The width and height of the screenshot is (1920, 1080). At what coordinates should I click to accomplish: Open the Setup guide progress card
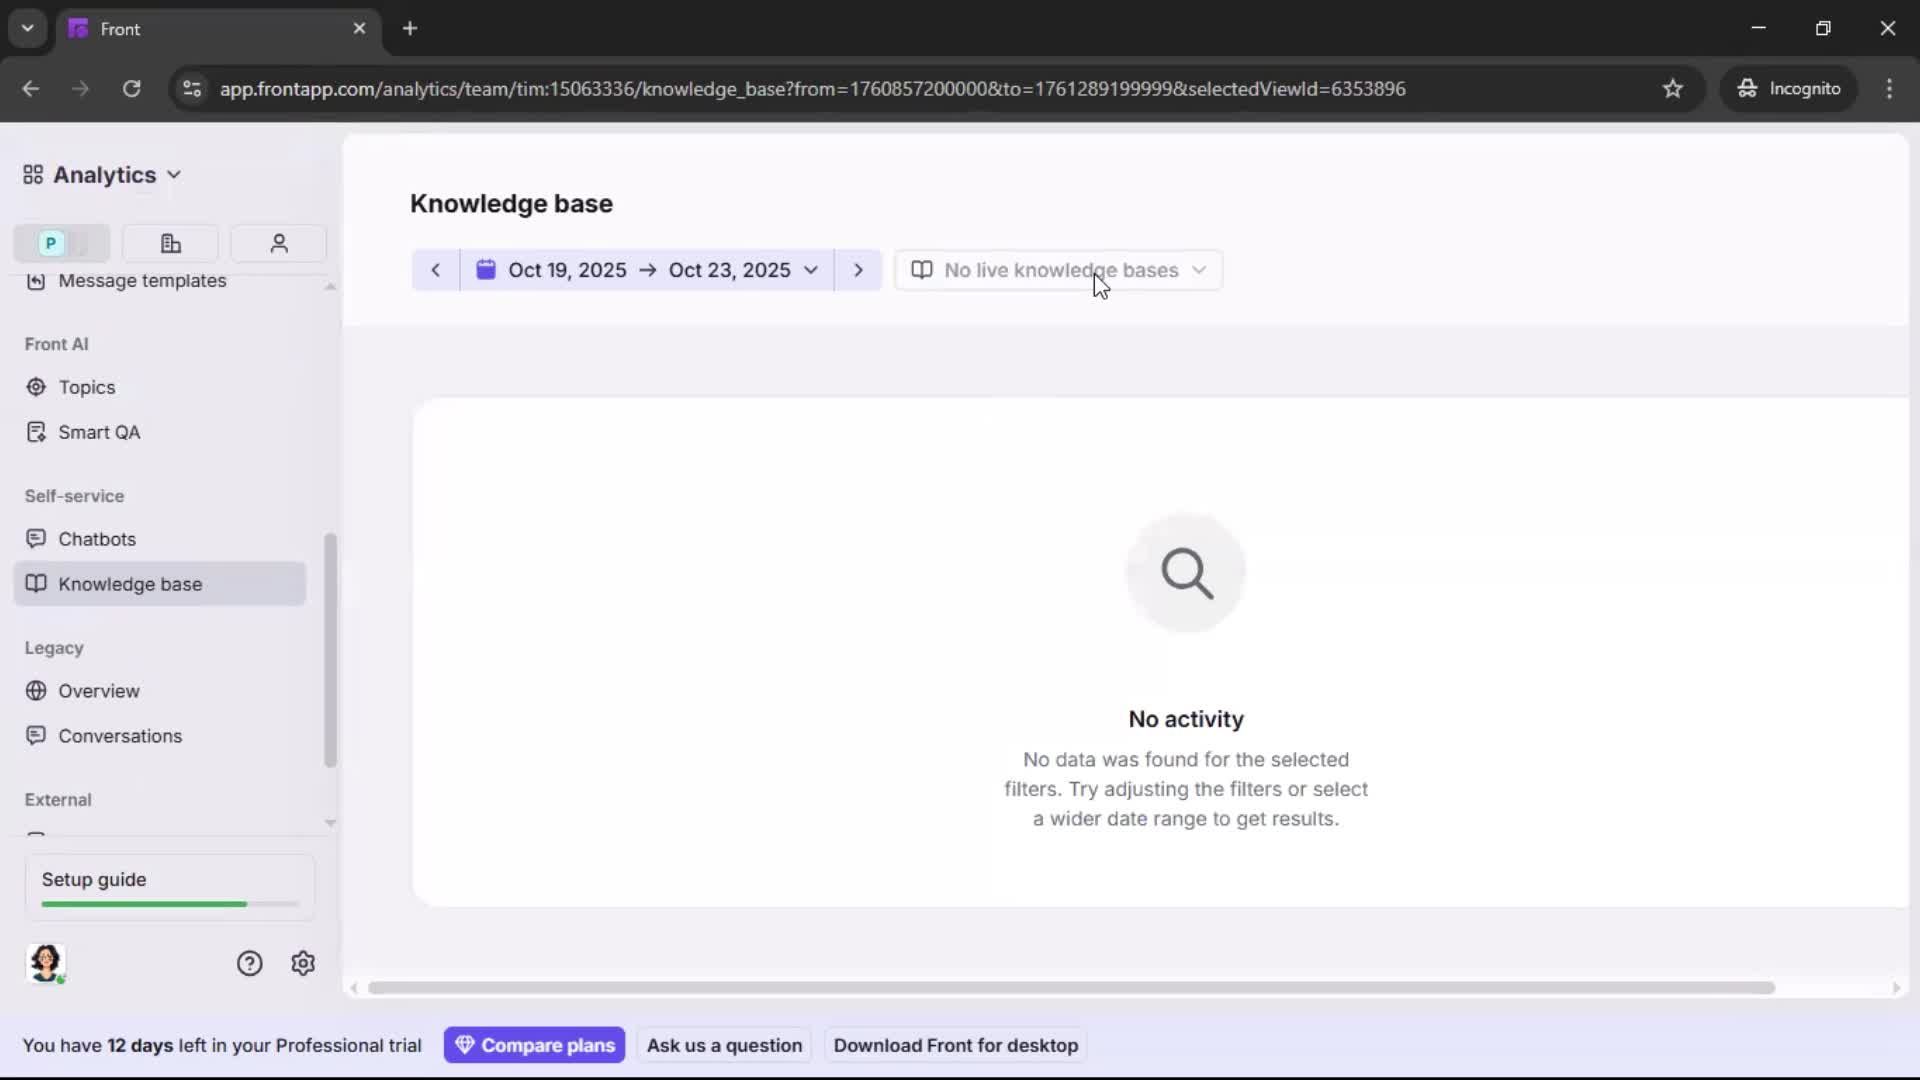click(169, 887)
